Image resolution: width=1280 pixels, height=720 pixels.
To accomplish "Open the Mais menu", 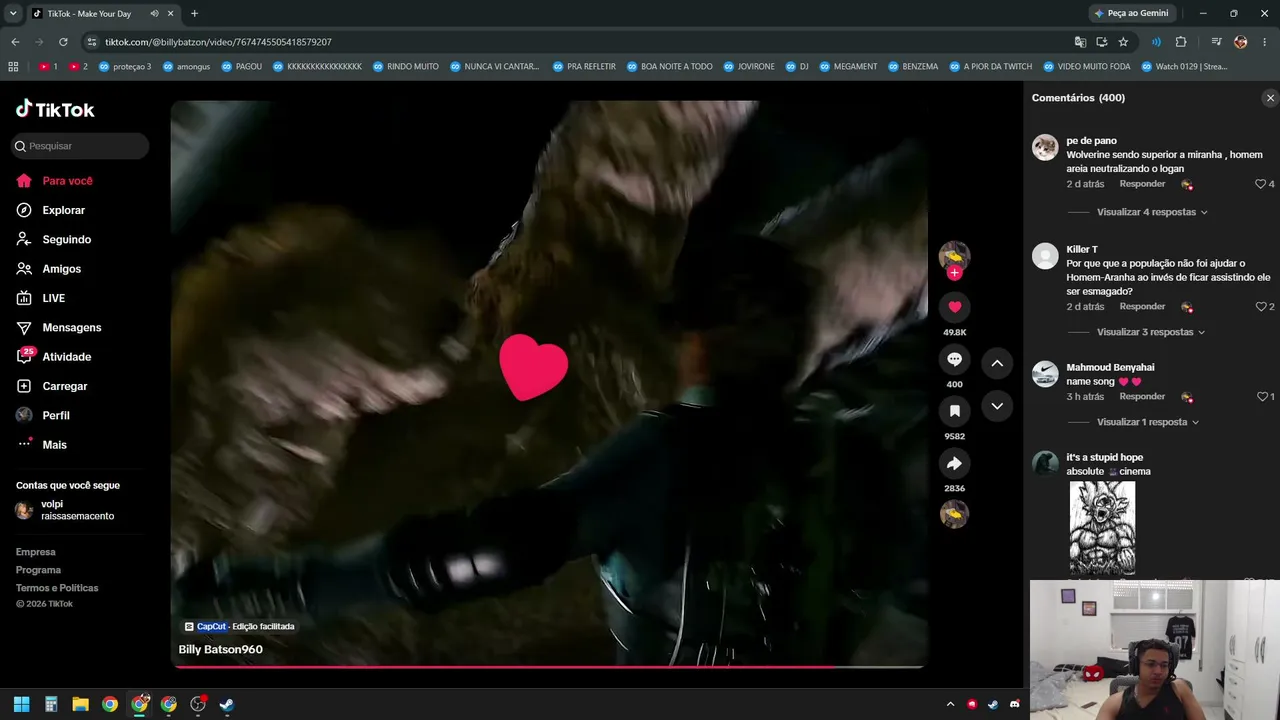I will 54,445.
